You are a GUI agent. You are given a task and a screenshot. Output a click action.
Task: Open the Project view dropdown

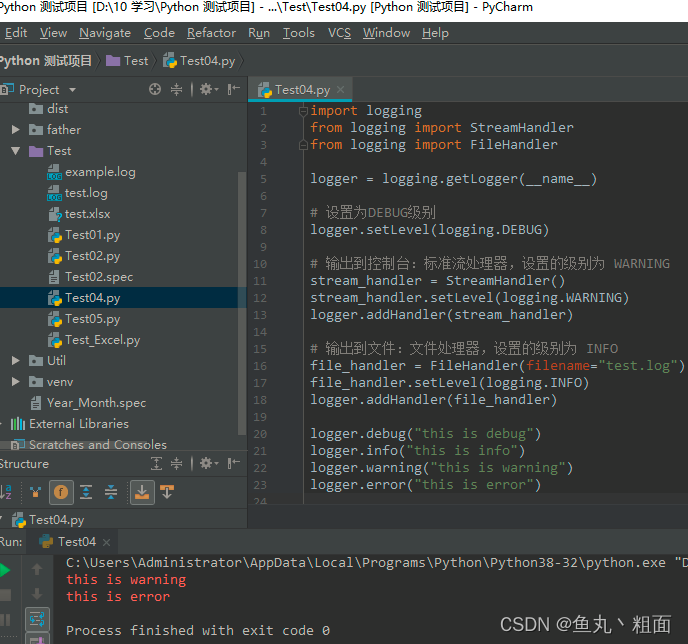point(72,90)
